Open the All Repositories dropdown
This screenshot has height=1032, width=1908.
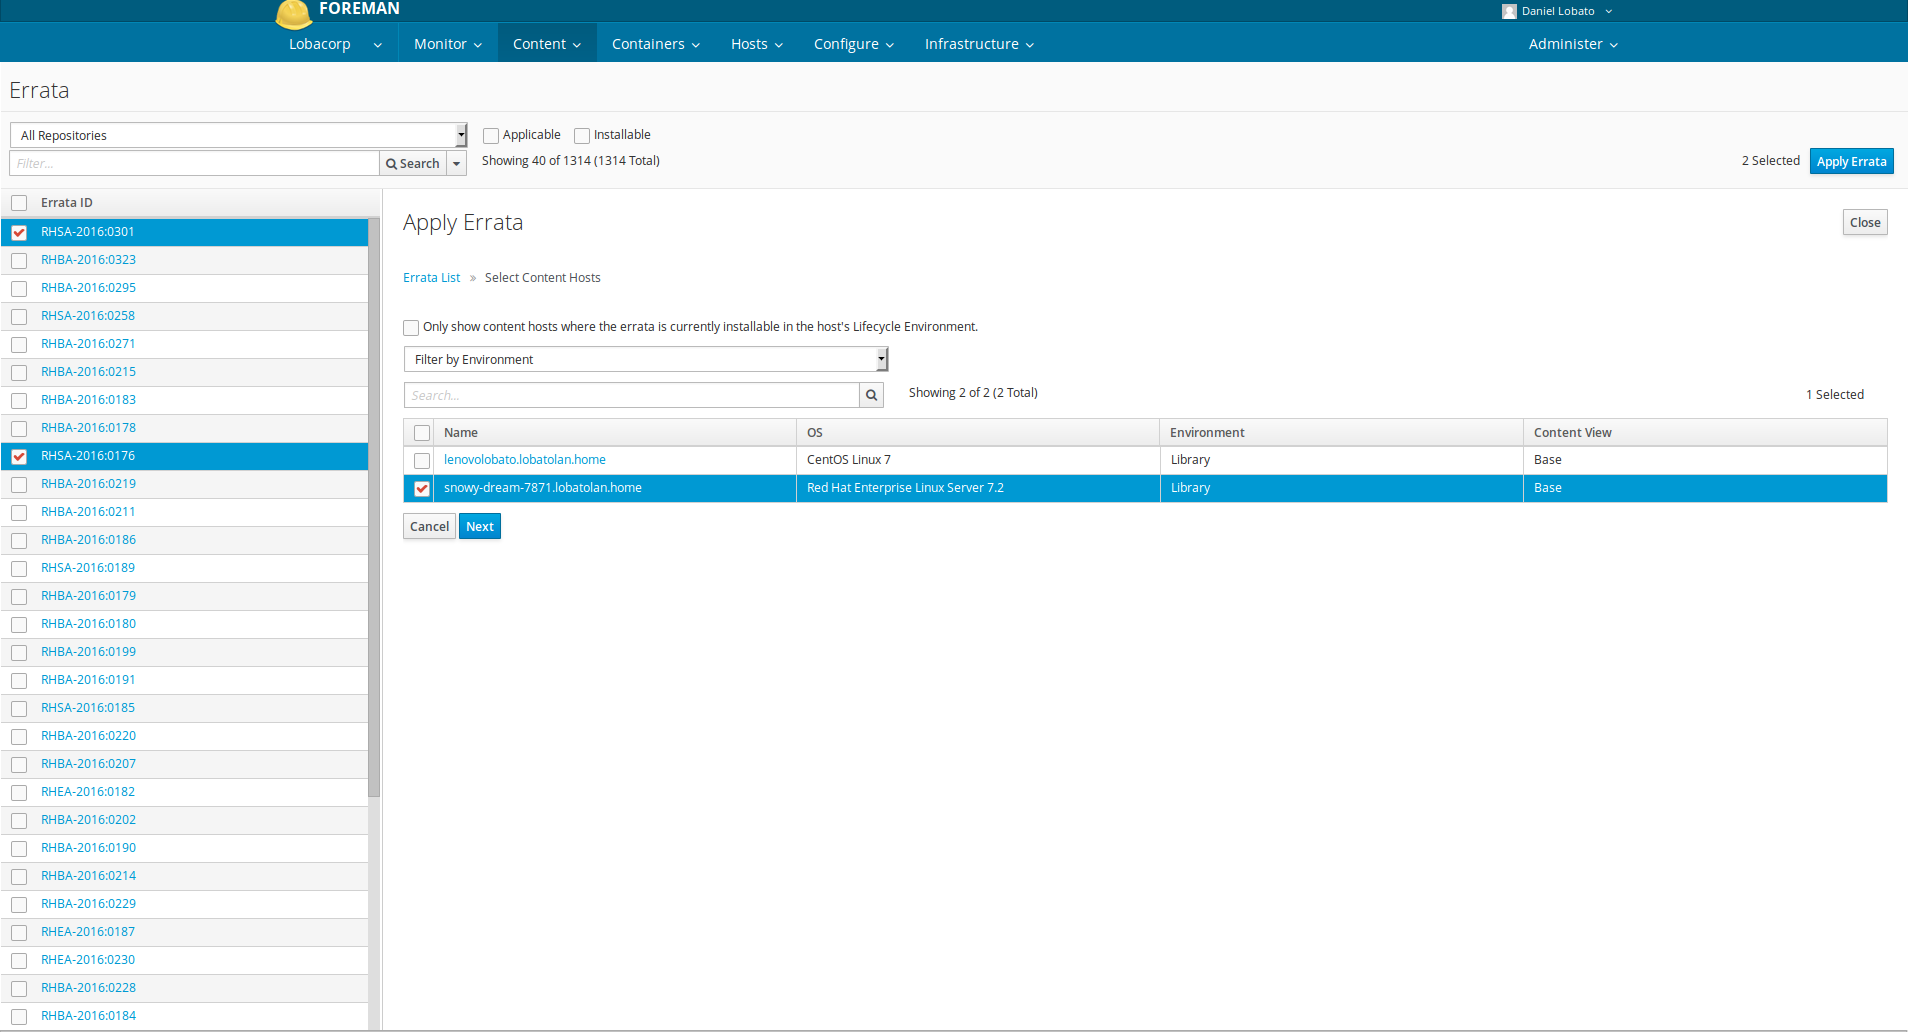click(x=238, y=135)
